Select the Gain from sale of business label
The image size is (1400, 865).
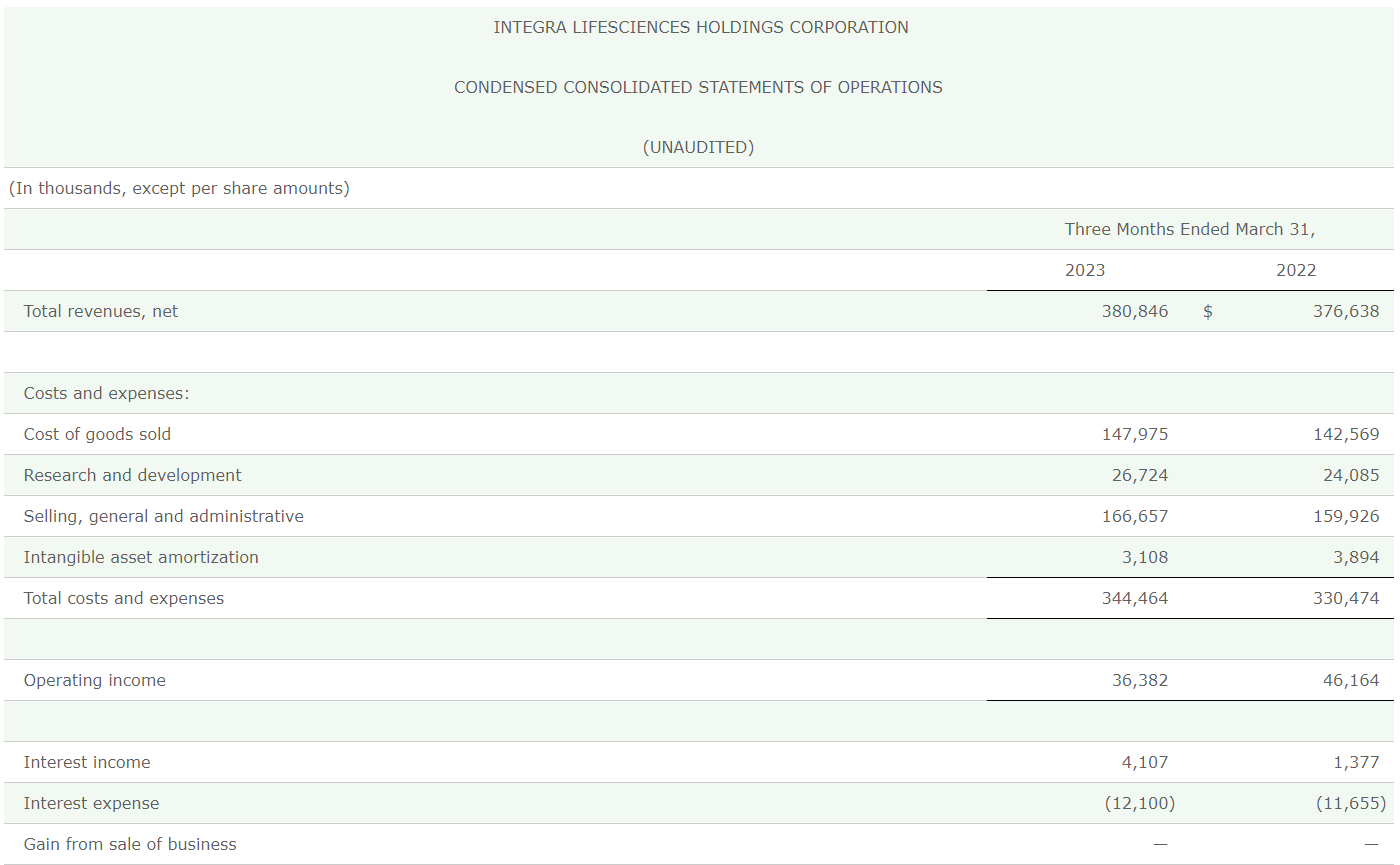130,844
